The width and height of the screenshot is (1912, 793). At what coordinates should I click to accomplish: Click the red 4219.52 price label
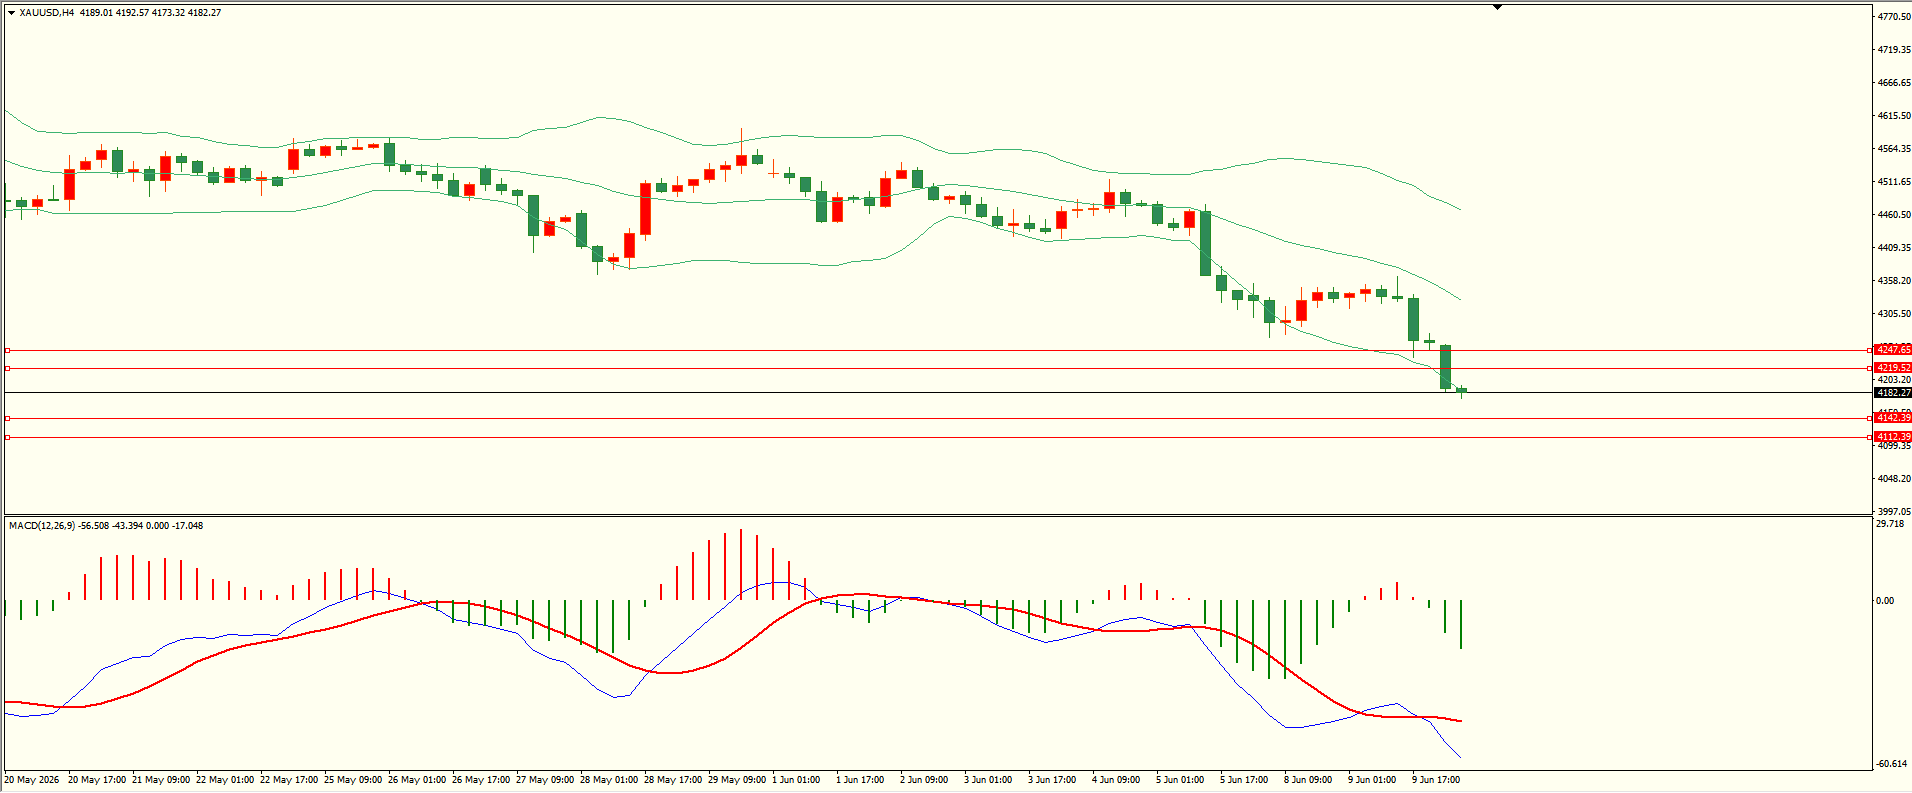pyautogui.click(x=1893, y=368)
